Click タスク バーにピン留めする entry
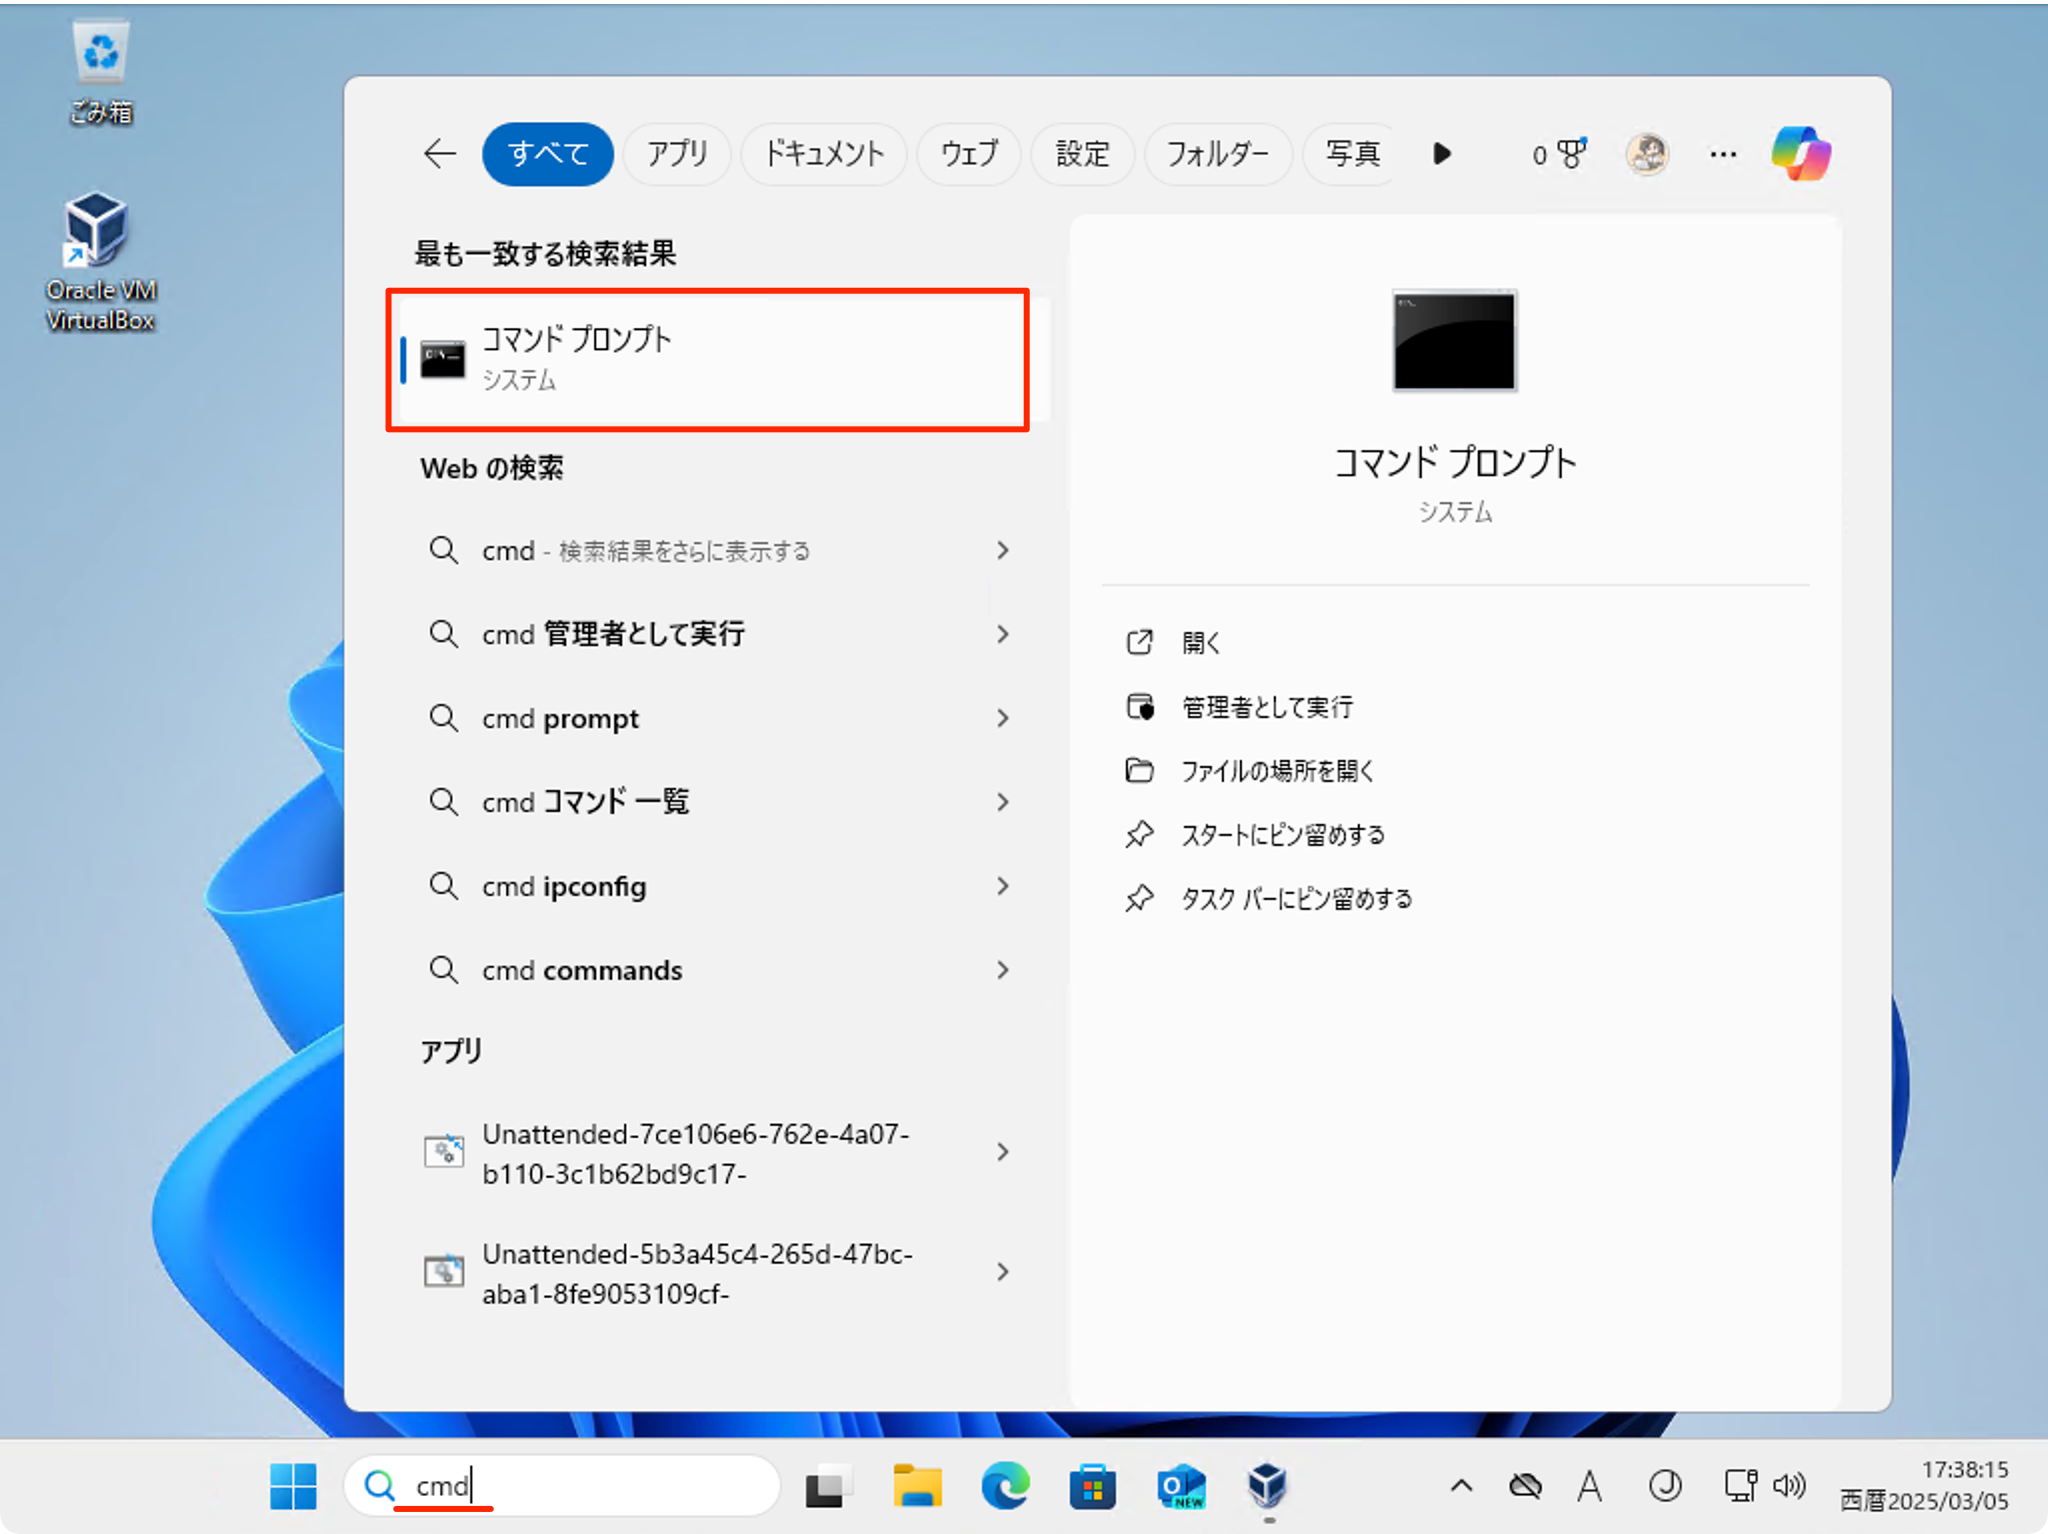The width and height of the screenshot is (2048, 1534). pos(1295,899)
